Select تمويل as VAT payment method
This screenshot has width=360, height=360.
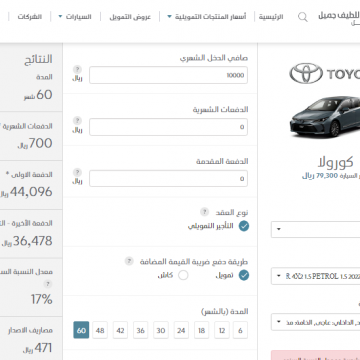click(244, 275)
